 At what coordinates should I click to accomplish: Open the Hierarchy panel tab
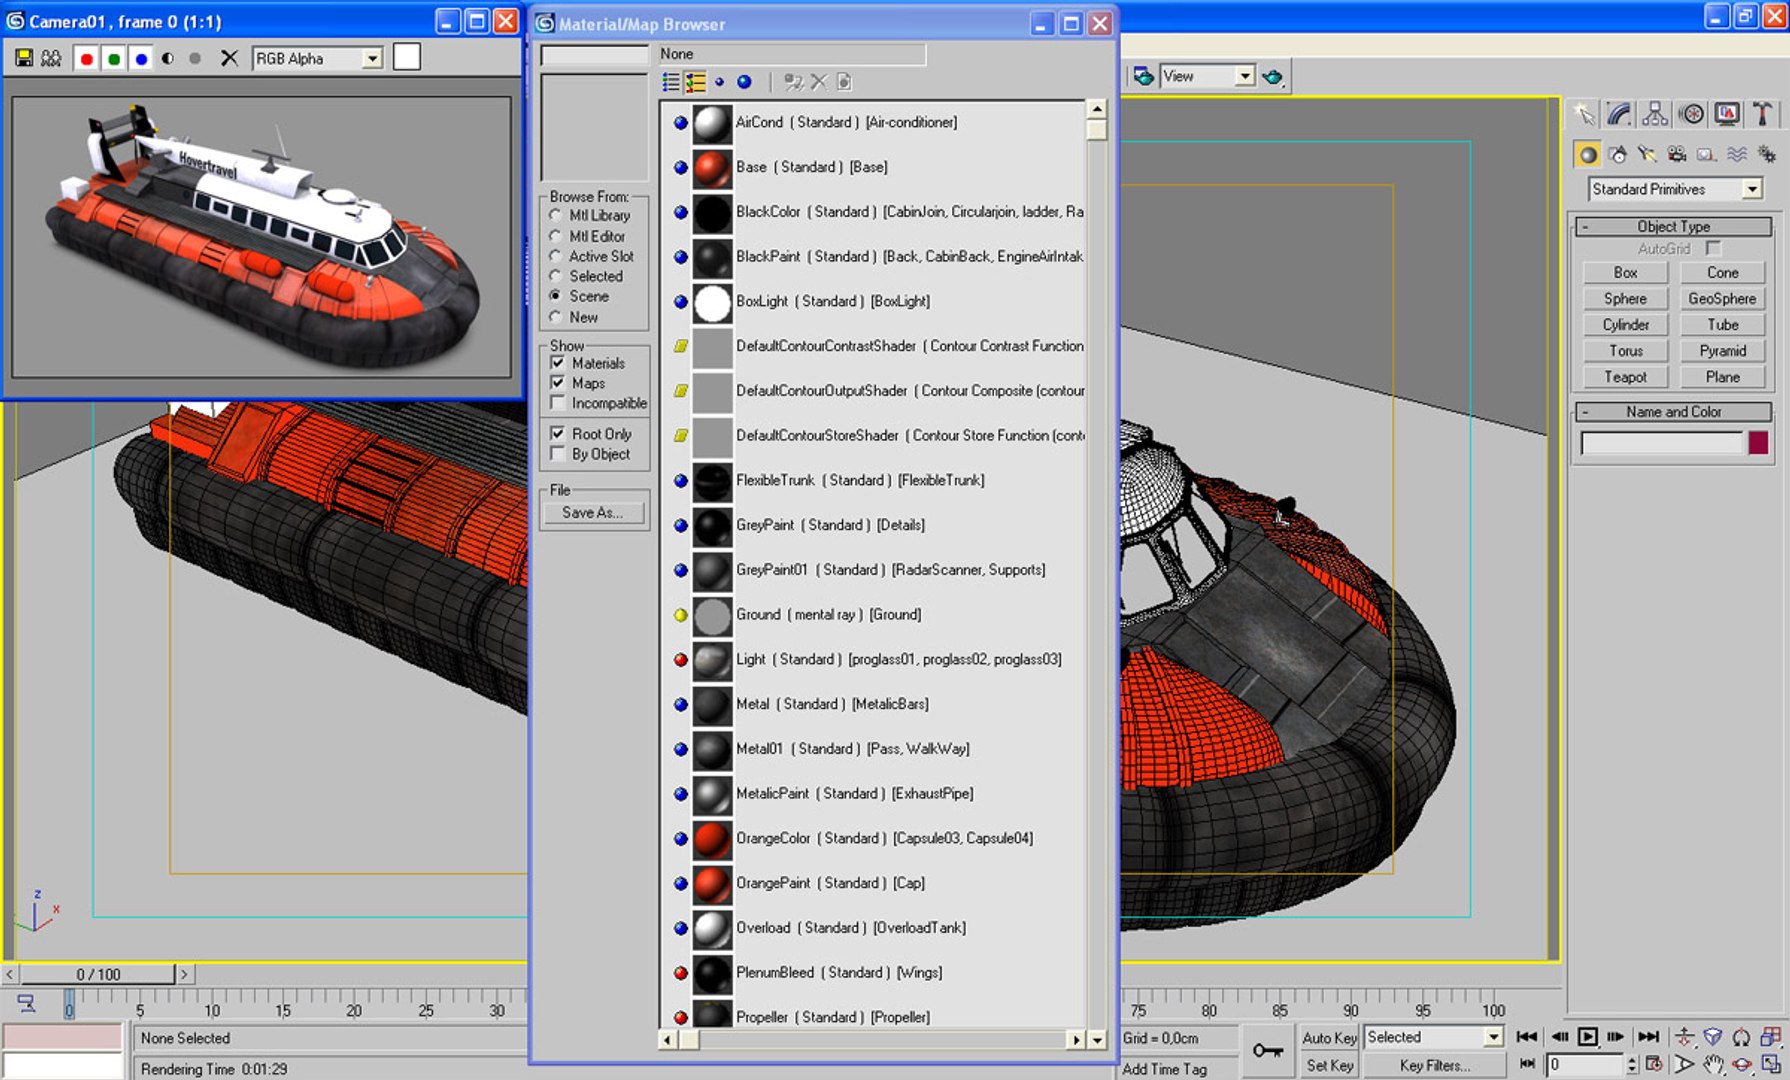pyautogui.click(x=1655, y=114)
